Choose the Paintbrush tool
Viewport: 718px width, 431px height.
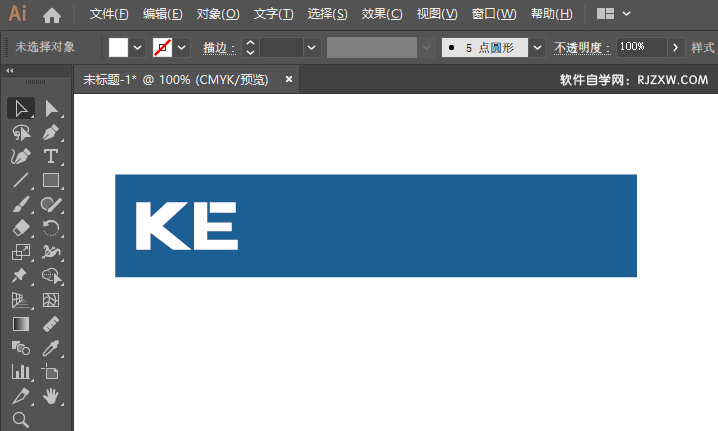click(x=21, y=204)
